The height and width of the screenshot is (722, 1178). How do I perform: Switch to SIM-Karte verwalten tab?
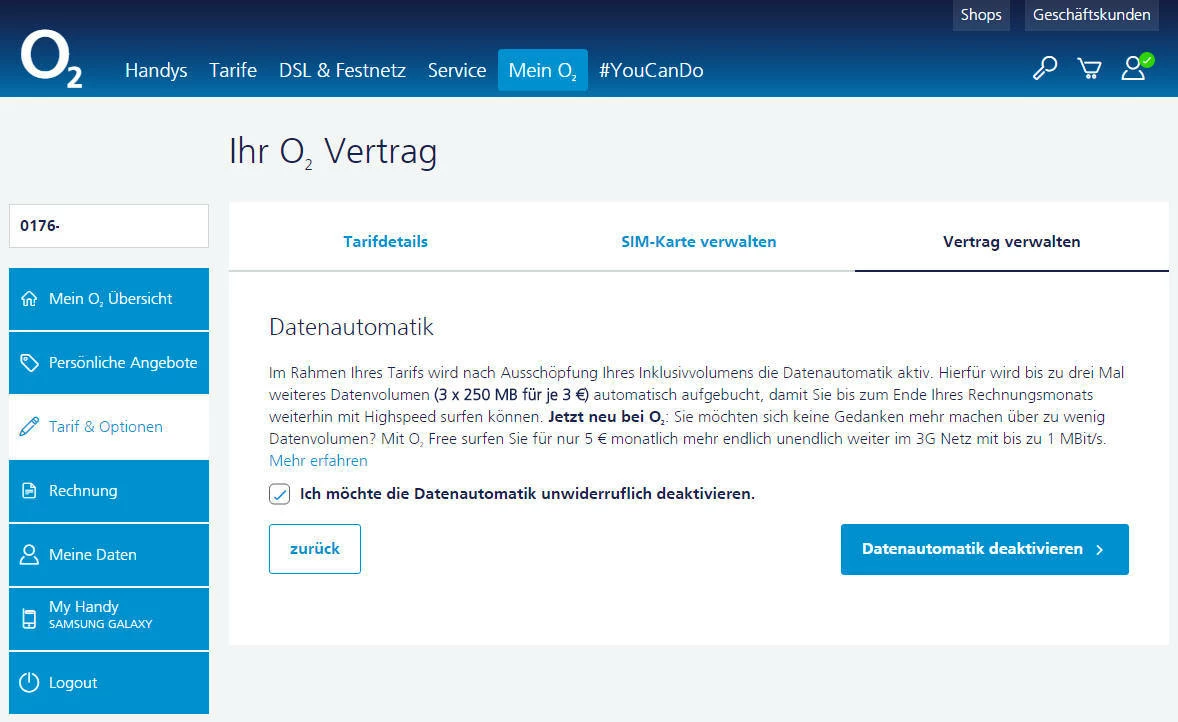(699, 241)
